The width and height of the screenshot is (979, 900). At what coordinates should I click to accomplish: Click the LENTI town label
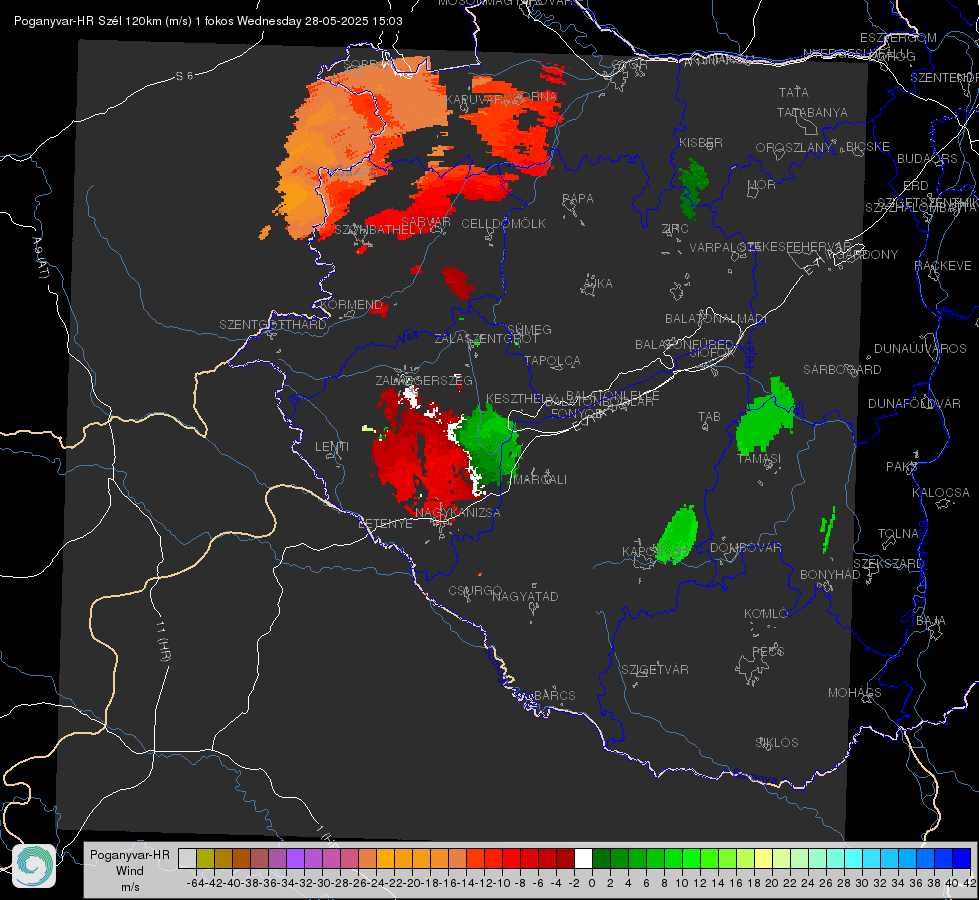click(332, 447)
